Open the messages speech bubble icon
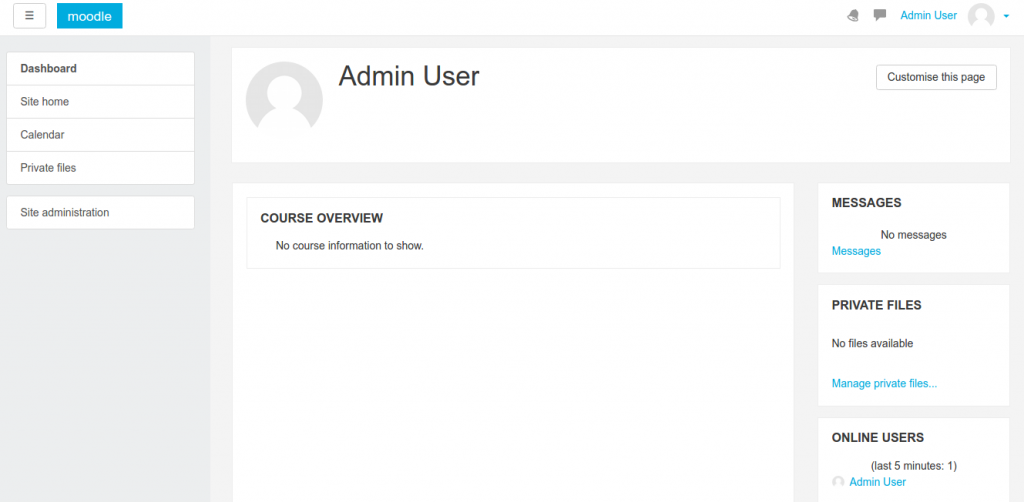The width and height of the screenshot is (1024, 502). [880, 15]
